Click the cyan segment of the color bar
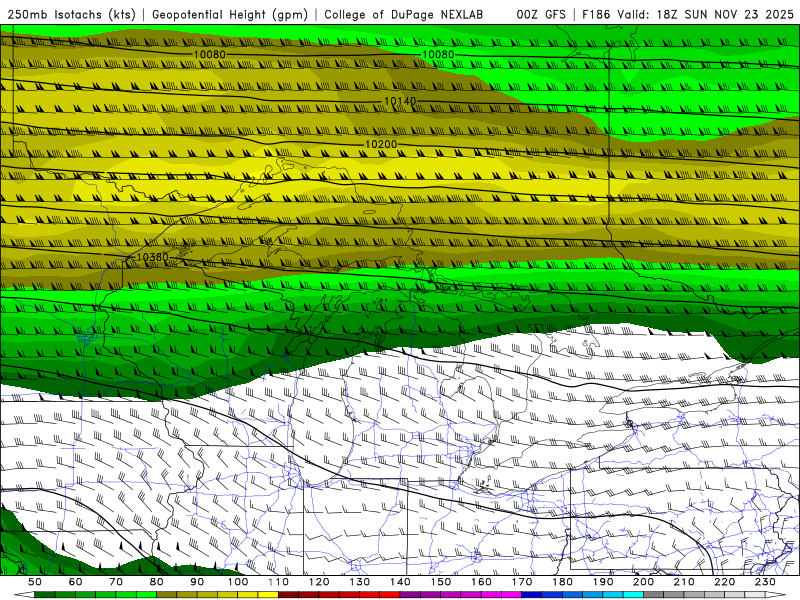Screen dimensions: 800x600 click(x=634, y=595)
